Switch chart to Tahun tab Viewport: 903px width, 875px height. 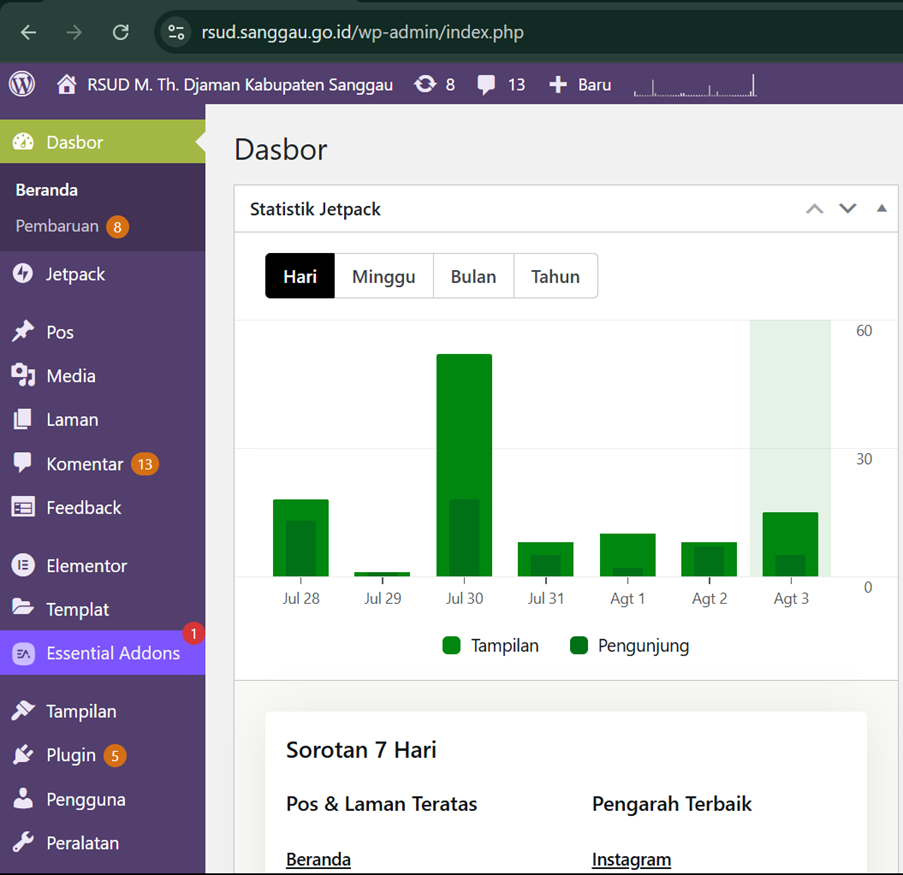(x=555, y=277)
